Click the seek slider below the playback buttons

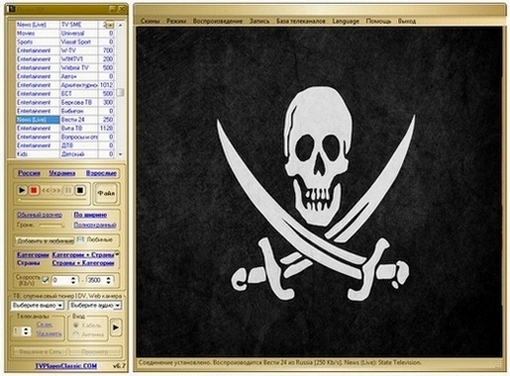[53, 200]
